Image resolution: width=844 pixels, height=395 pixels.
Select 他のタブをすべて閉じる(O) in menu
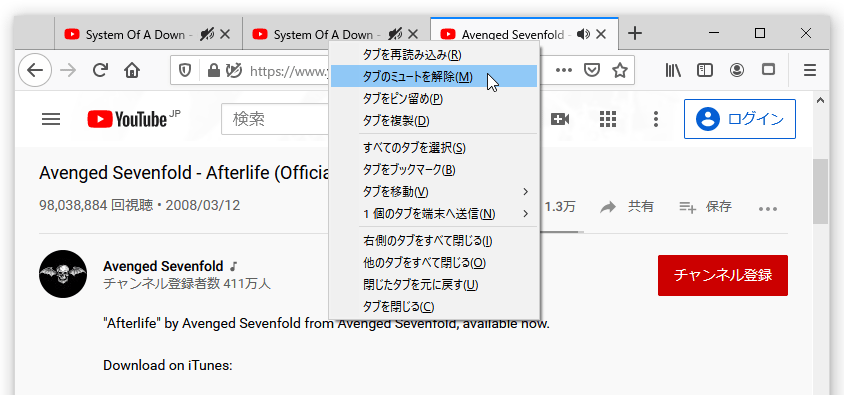[x=434, y=263]
